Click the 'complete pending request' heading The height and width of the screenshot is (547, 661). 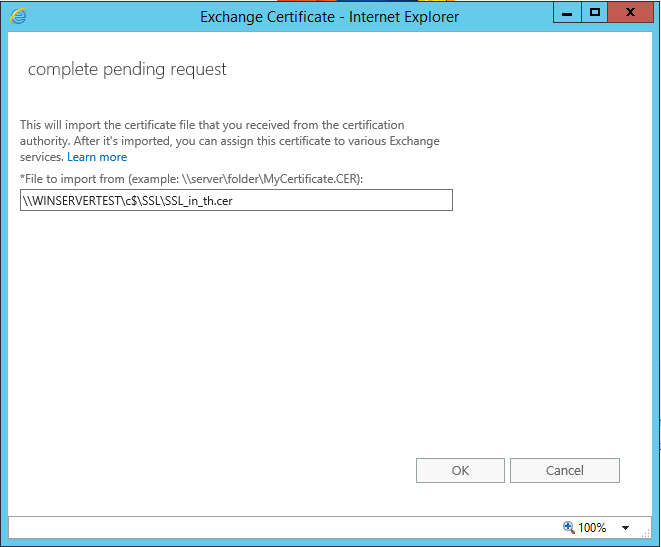tap(127, 69)
